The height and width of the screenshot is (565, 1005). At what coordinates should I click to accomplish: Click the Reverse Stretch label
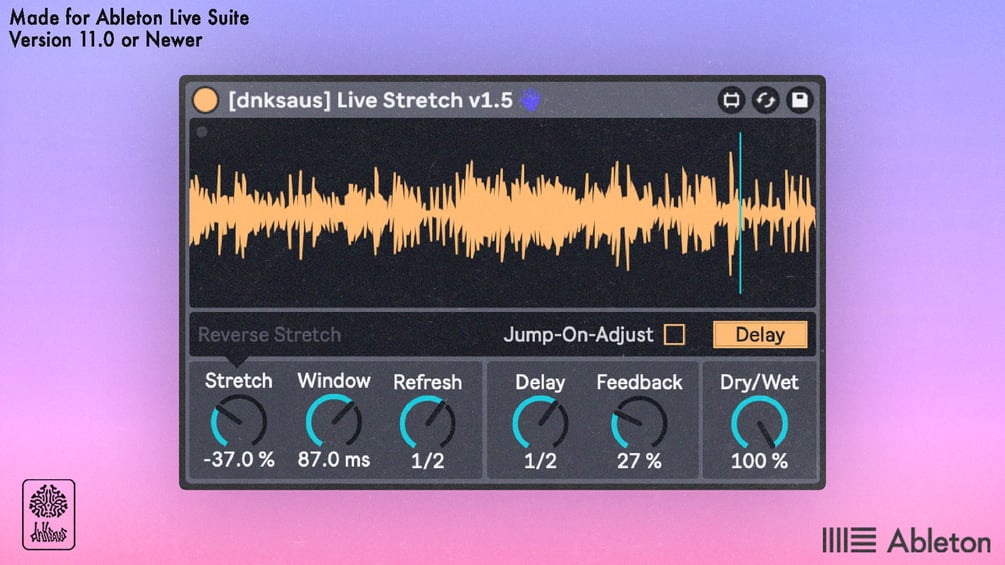coord(269,334)
